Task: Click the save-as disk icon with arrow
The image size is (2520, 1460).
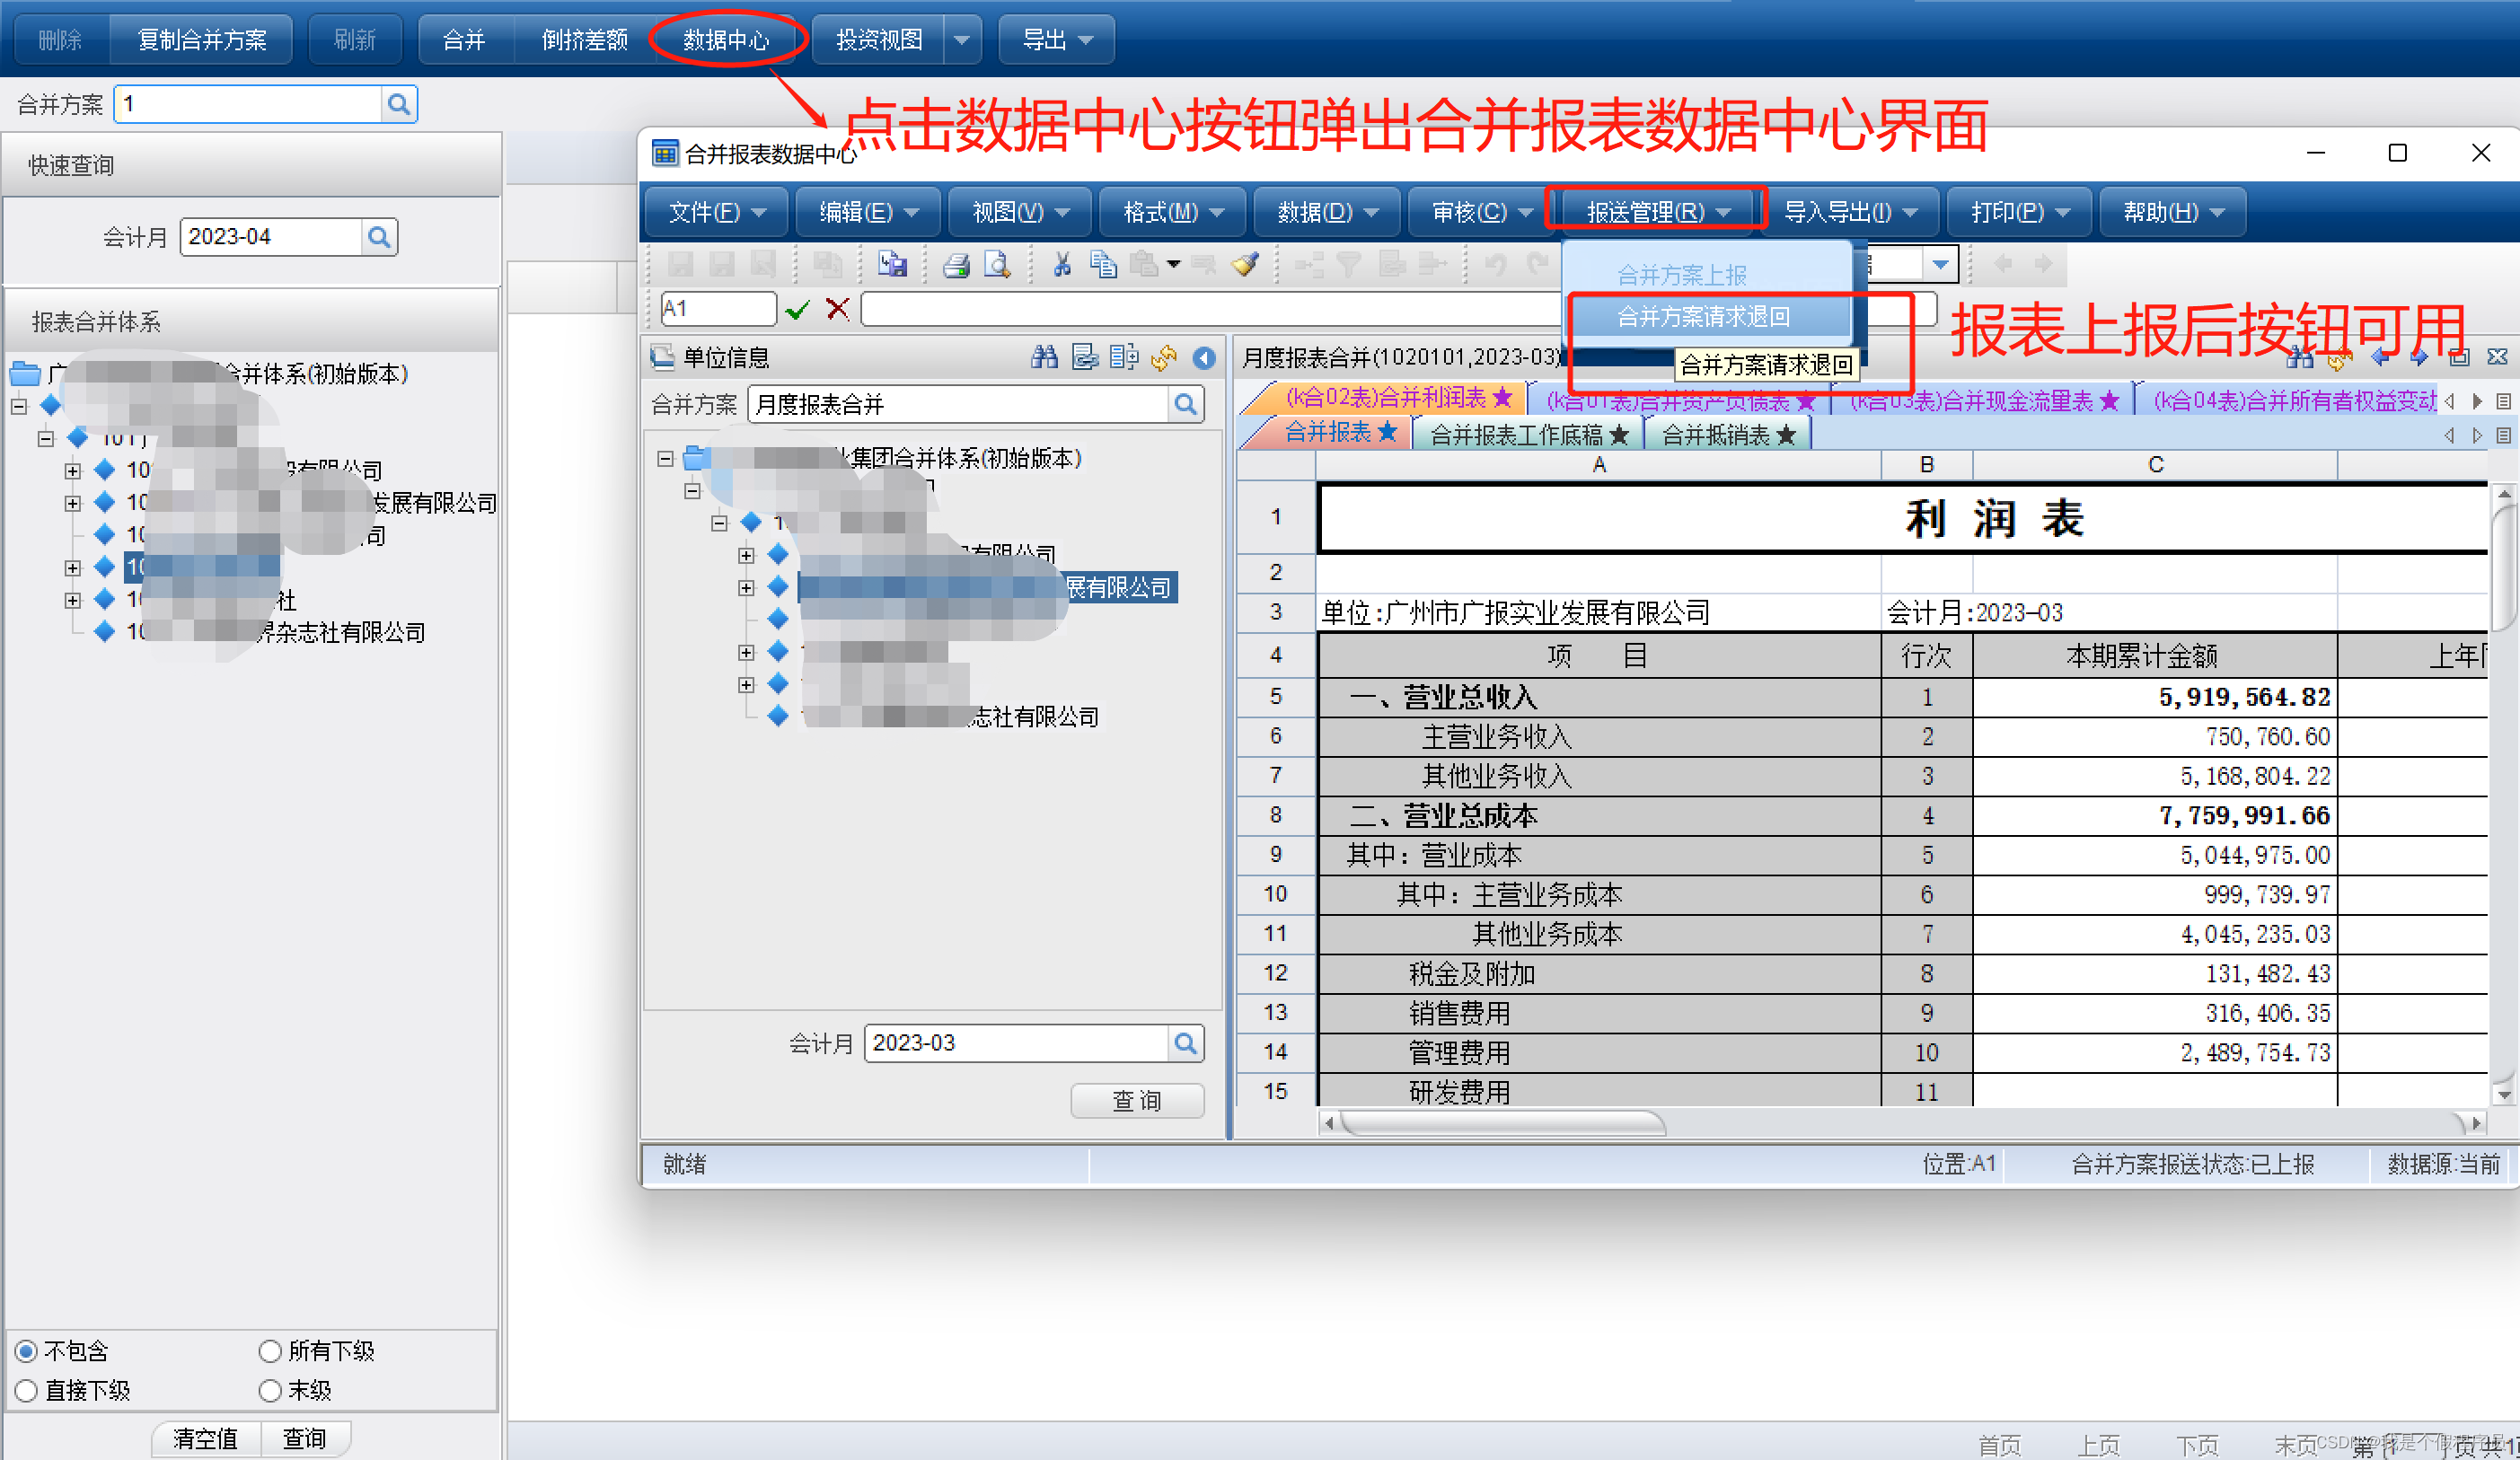Action: pyautogui.click(x=892, y=265)
